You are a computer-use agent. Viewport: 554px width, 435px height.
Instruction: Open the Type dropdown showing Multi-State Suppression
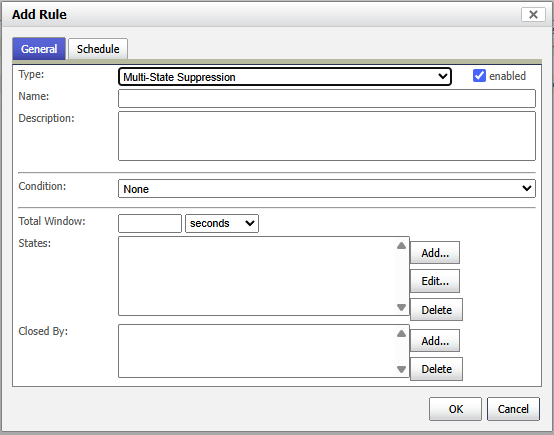click(285, 77)
